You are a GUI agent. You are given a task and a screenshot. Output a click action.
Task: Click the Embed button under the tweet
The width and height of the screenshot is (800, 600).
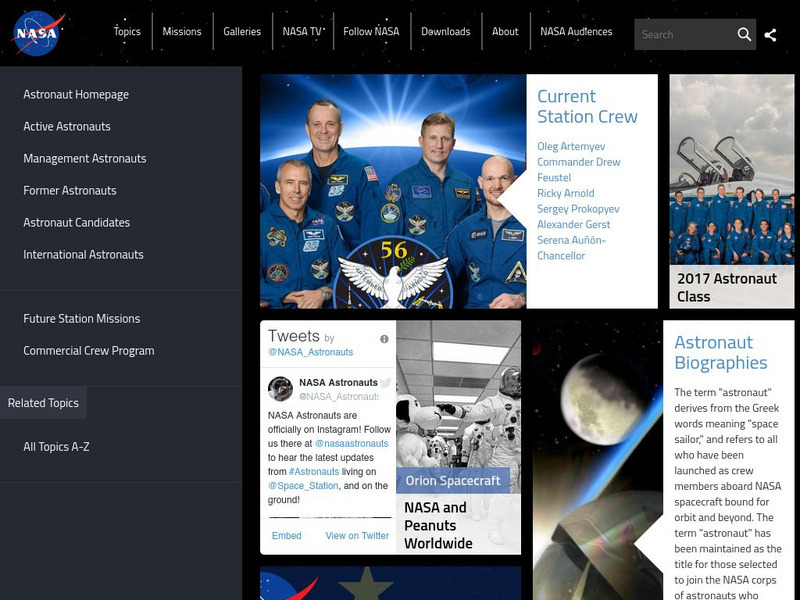tap(287, 535)
